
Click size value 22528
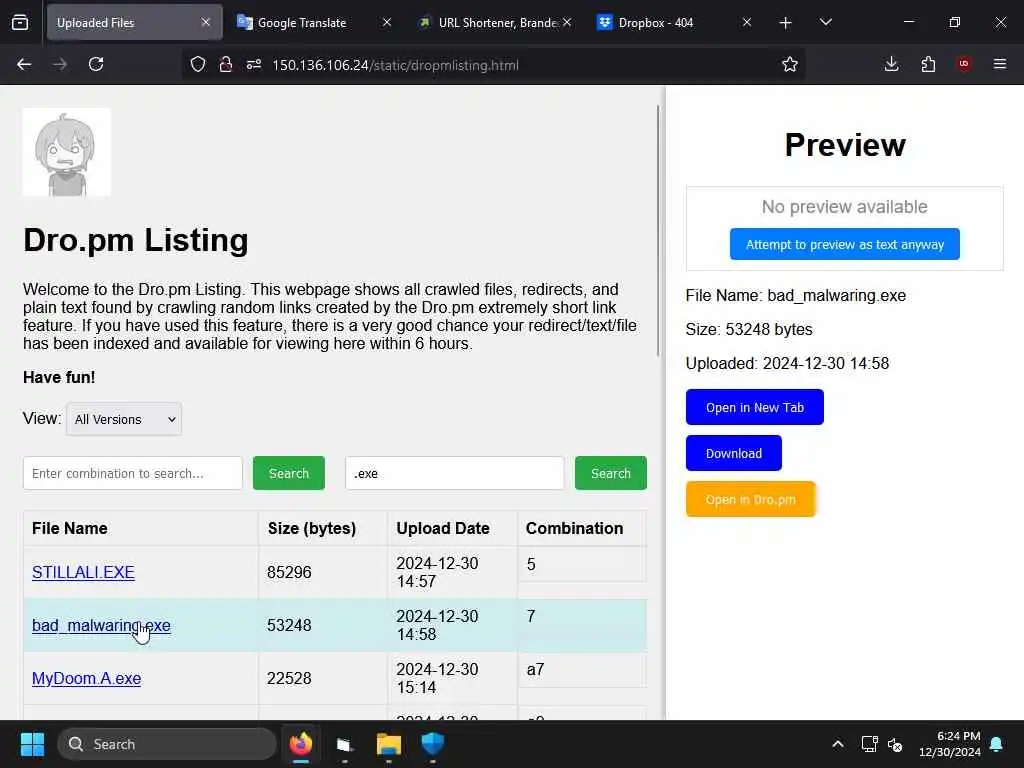point(289,678)
